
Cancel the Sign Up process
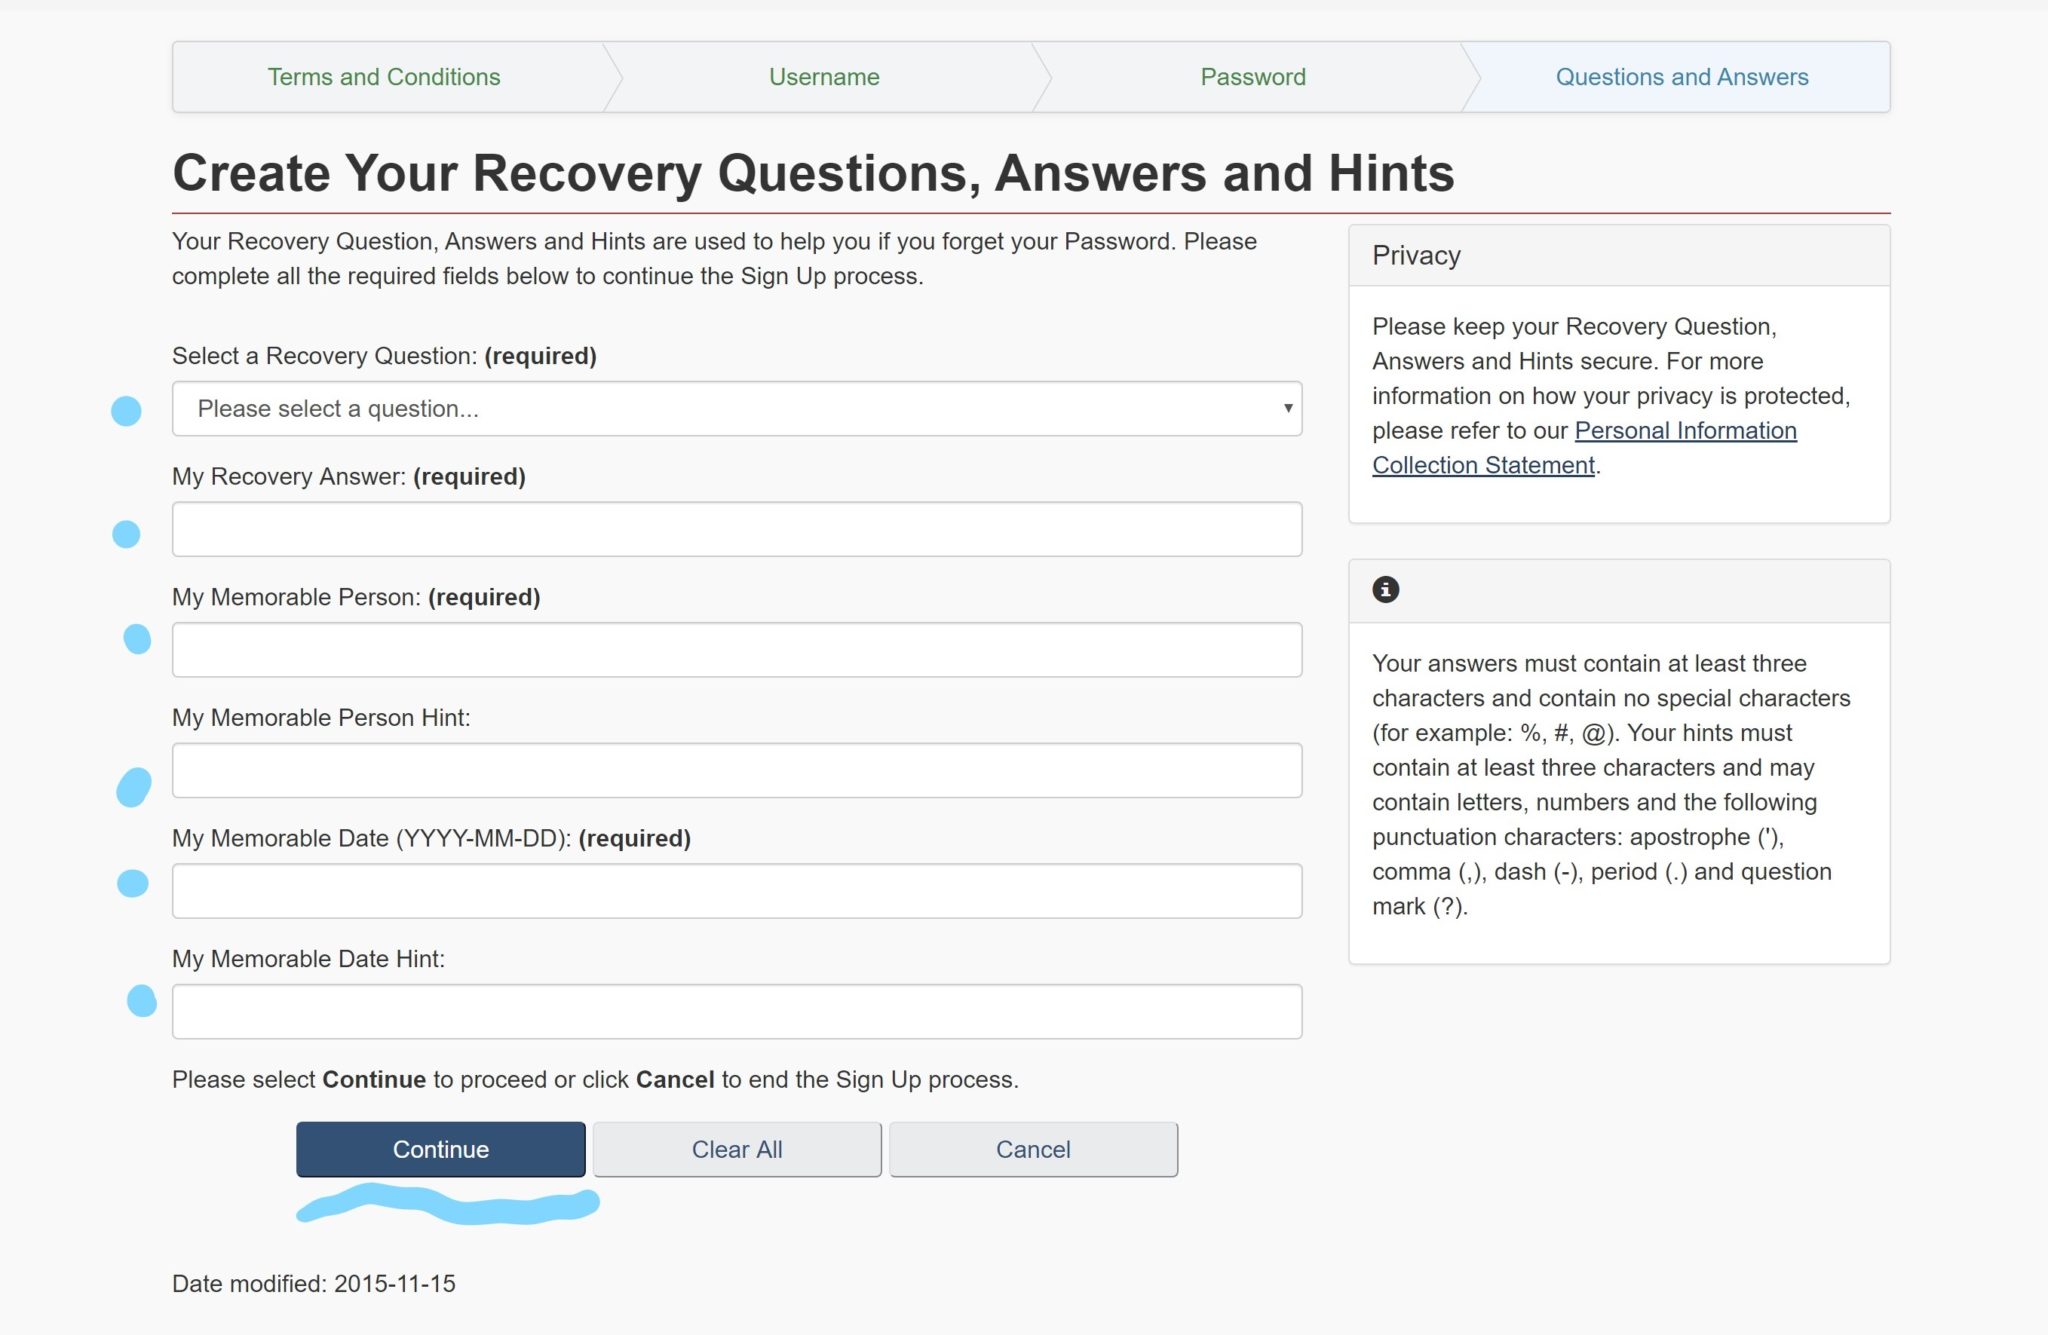(1033, 1149)
